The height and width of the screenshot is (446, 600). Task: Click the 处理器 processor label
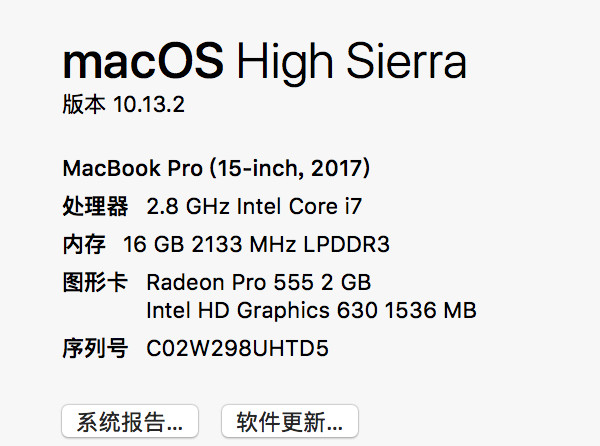pos(95,207)
